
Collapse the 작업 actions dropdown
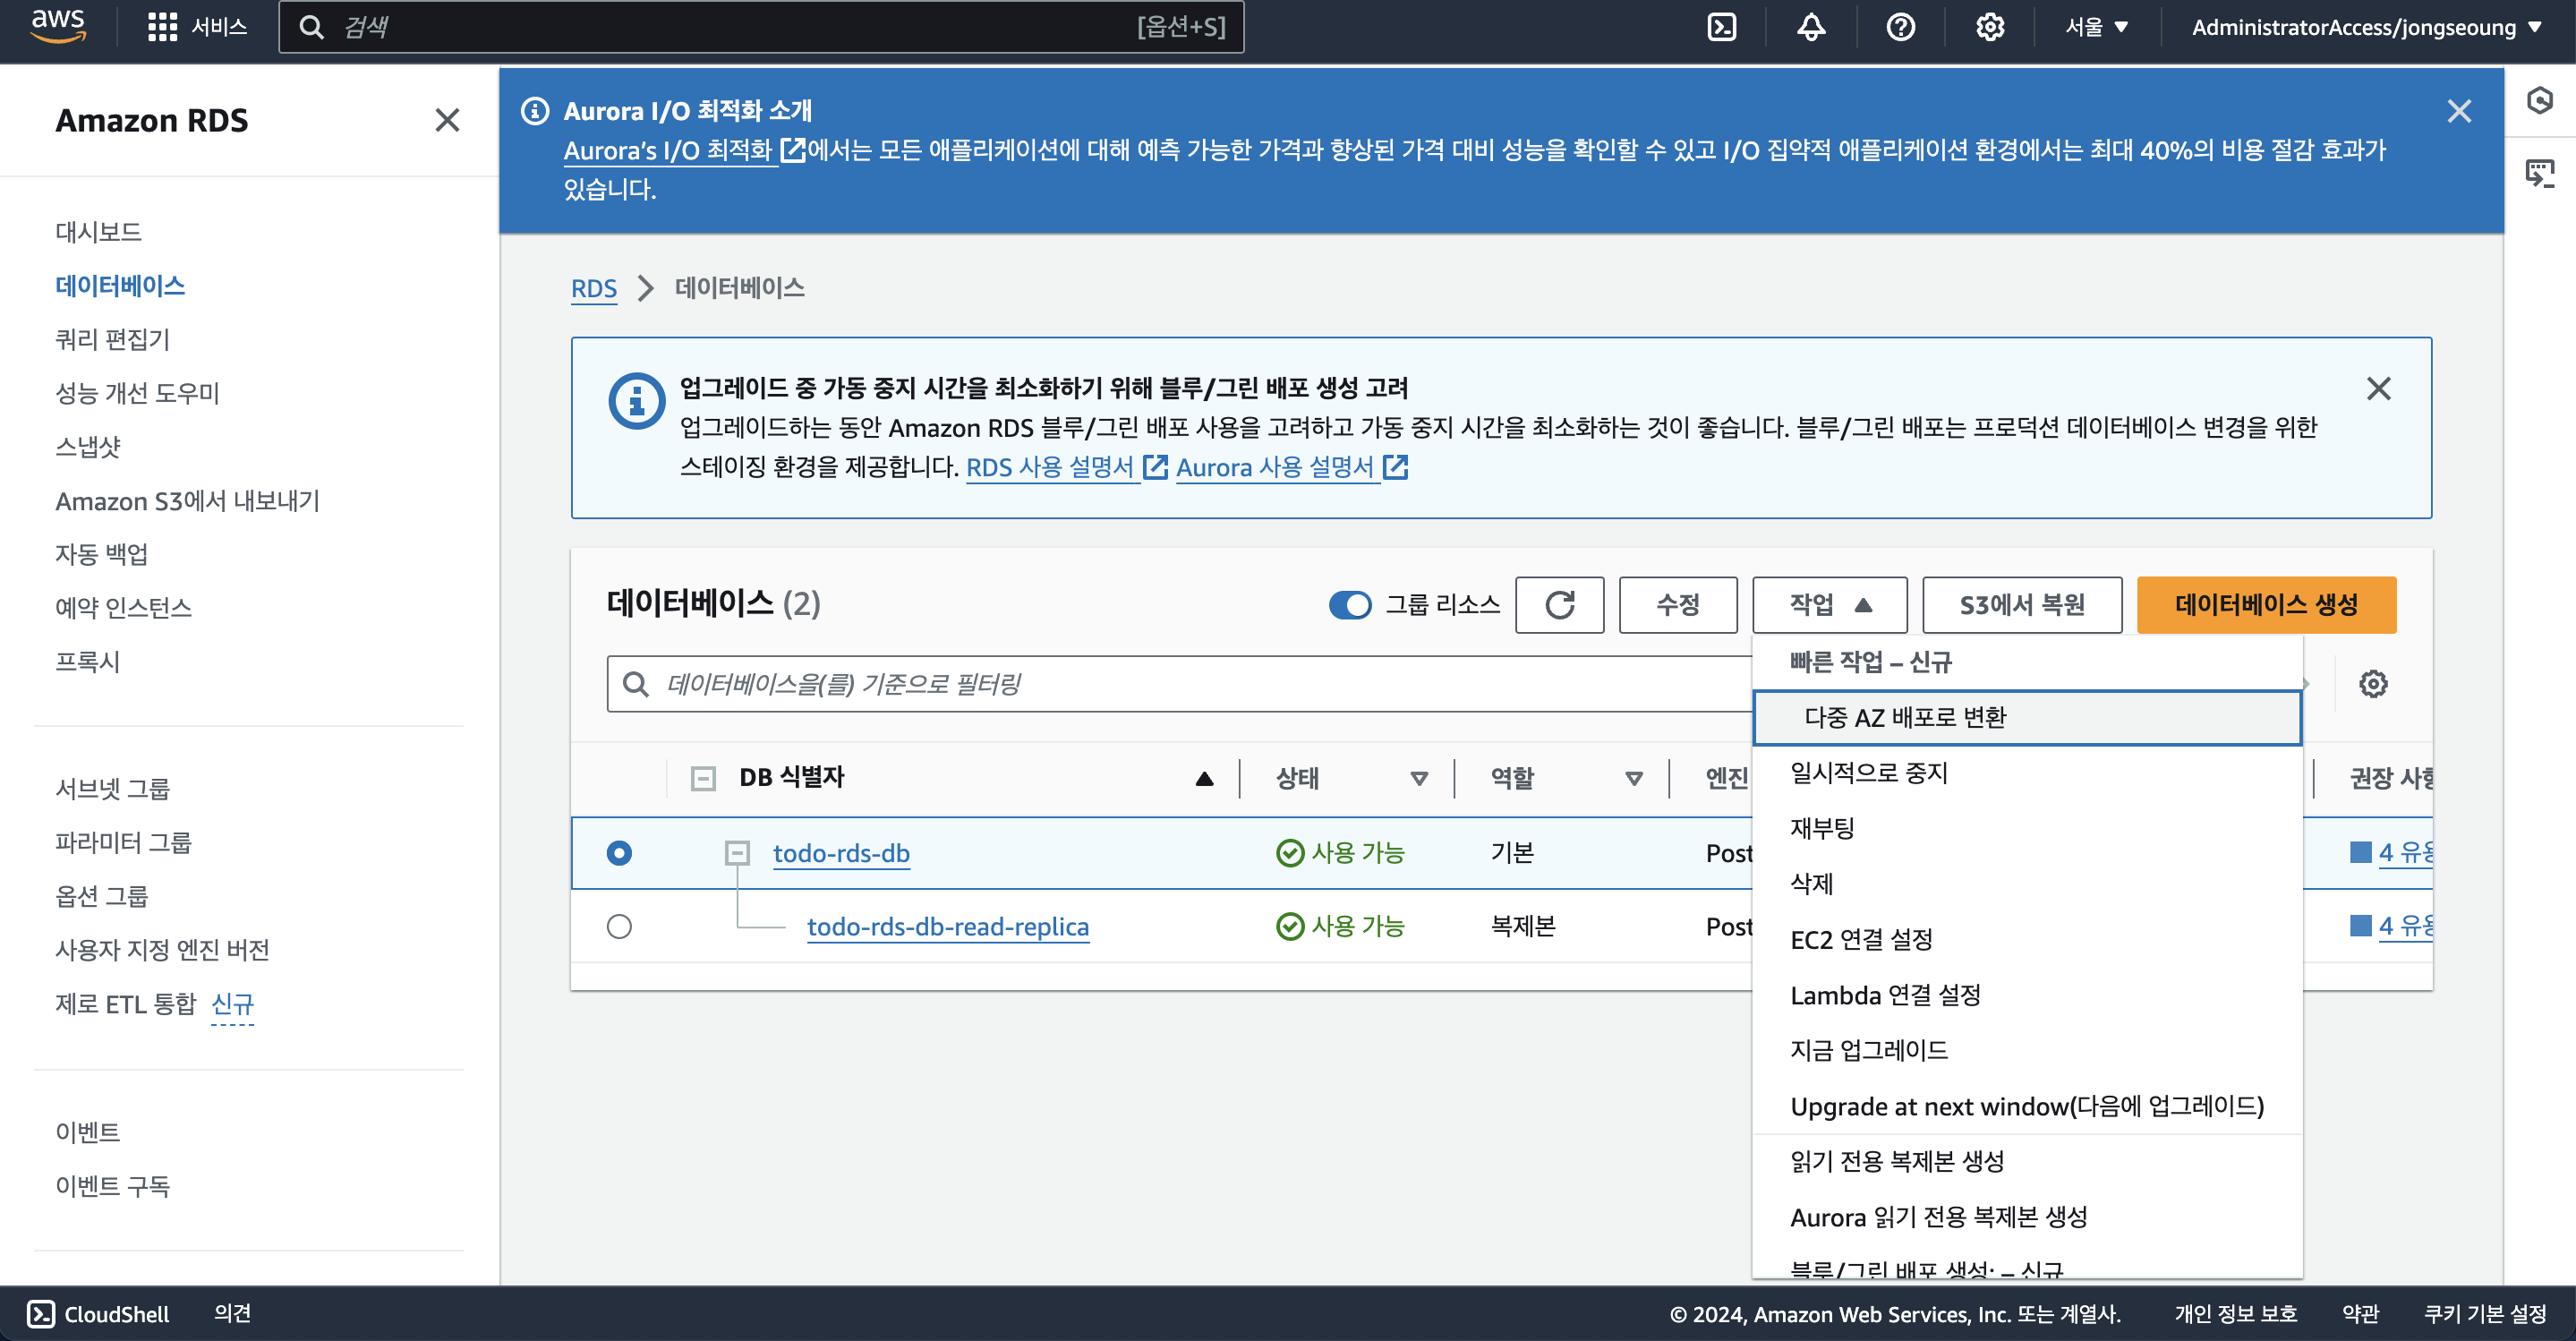(1829, 605)
